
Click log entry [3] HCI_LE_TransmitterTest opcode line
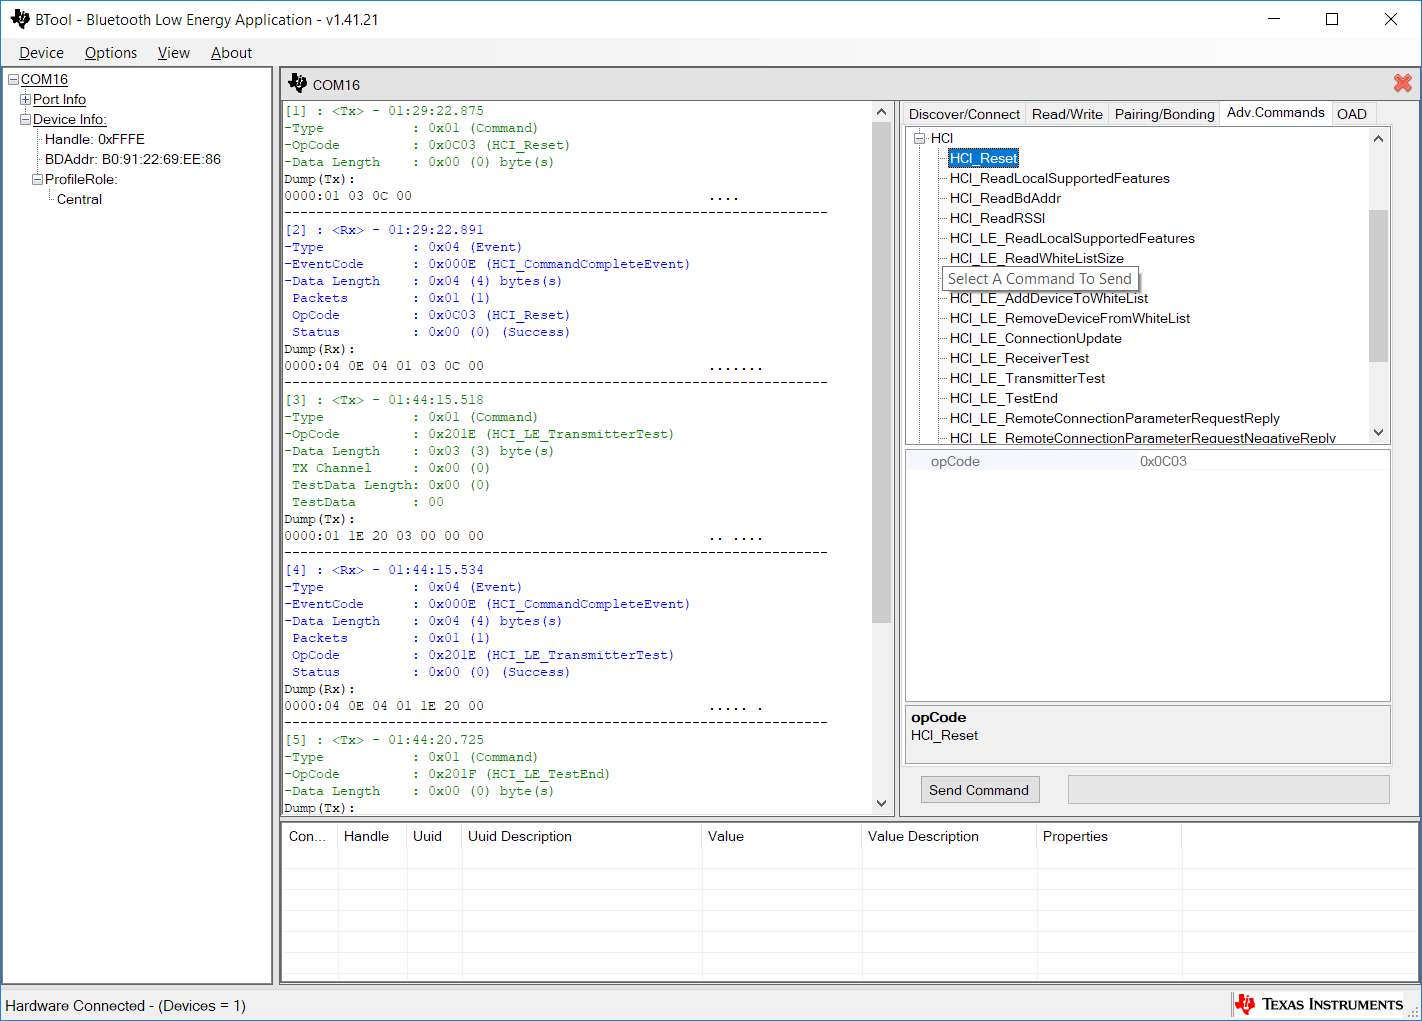pyautogui.click(x=480, y=434)
